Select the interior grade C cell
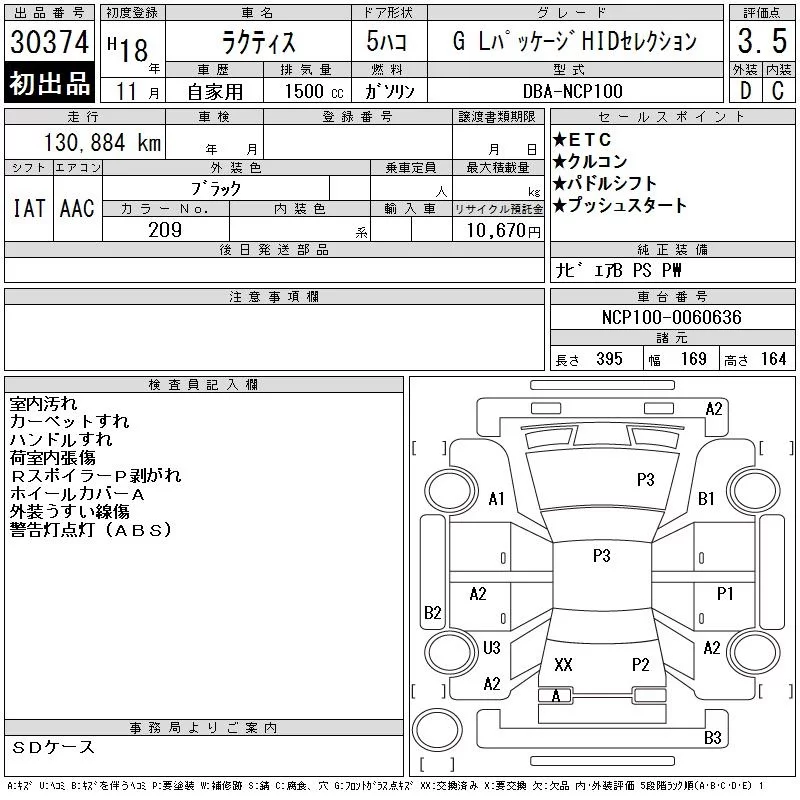 tap(777, 90)
